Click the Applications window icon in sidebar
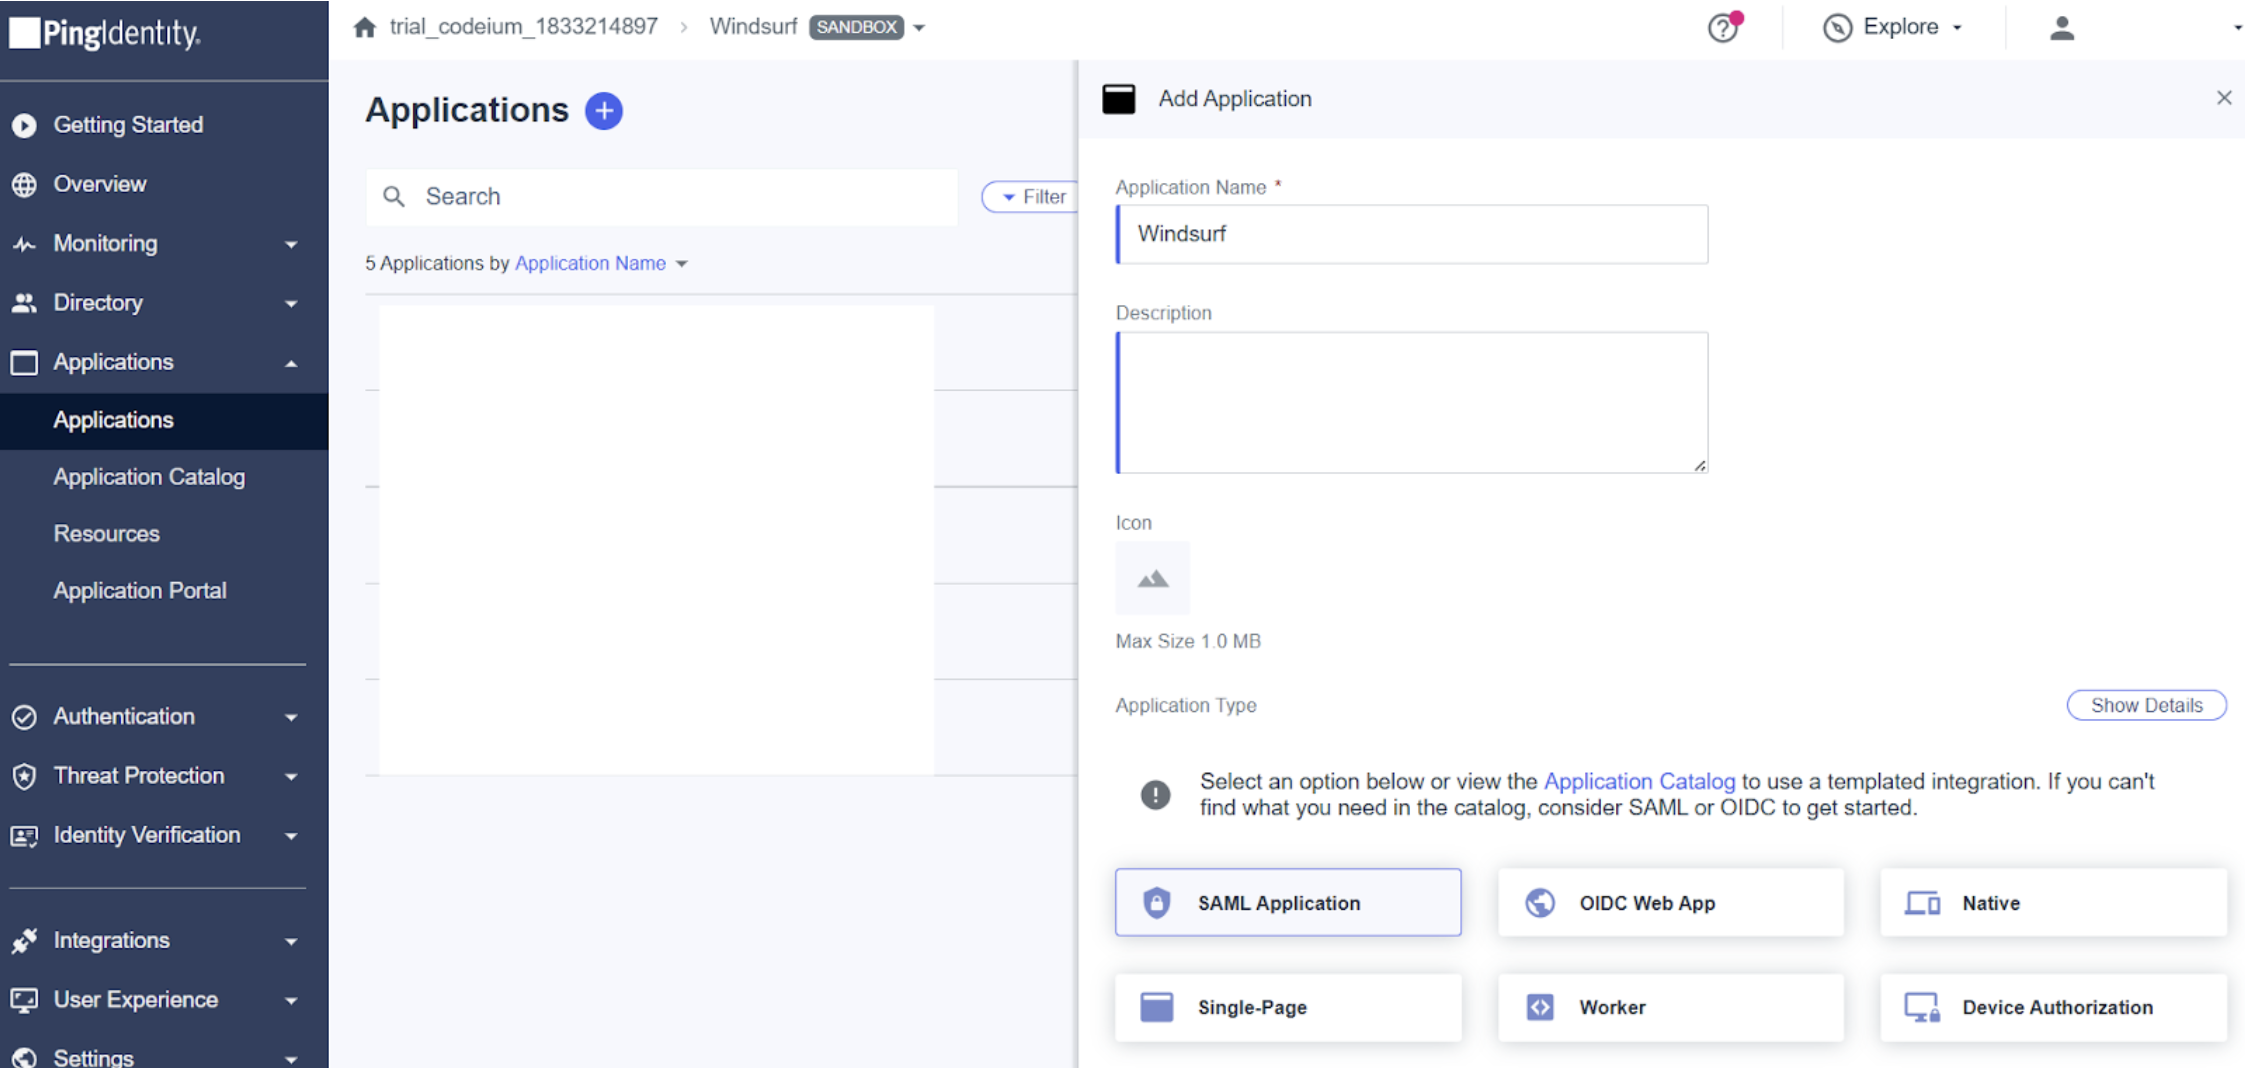The width and height of the screenshot is (2258, 1068). pyautogui.click(x=24, y=362)
